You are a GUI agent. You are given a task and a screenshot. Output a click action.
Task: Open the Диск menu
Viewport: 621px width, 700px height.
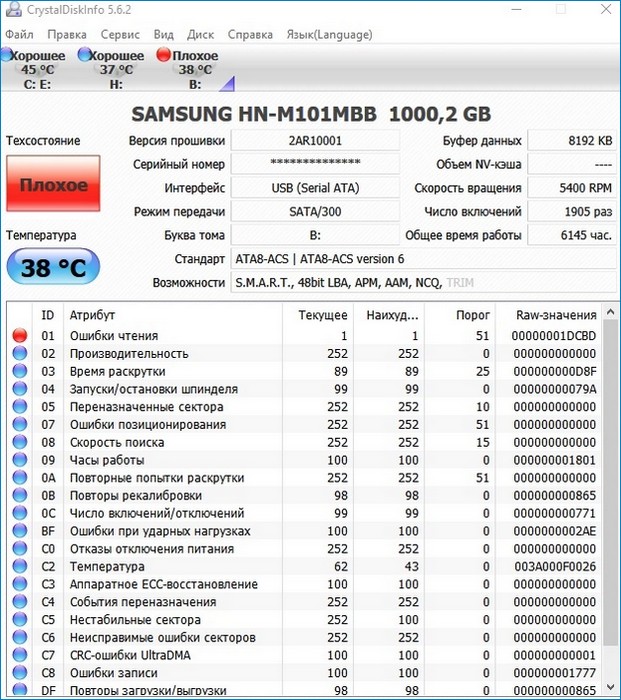[x=199, y=34]
